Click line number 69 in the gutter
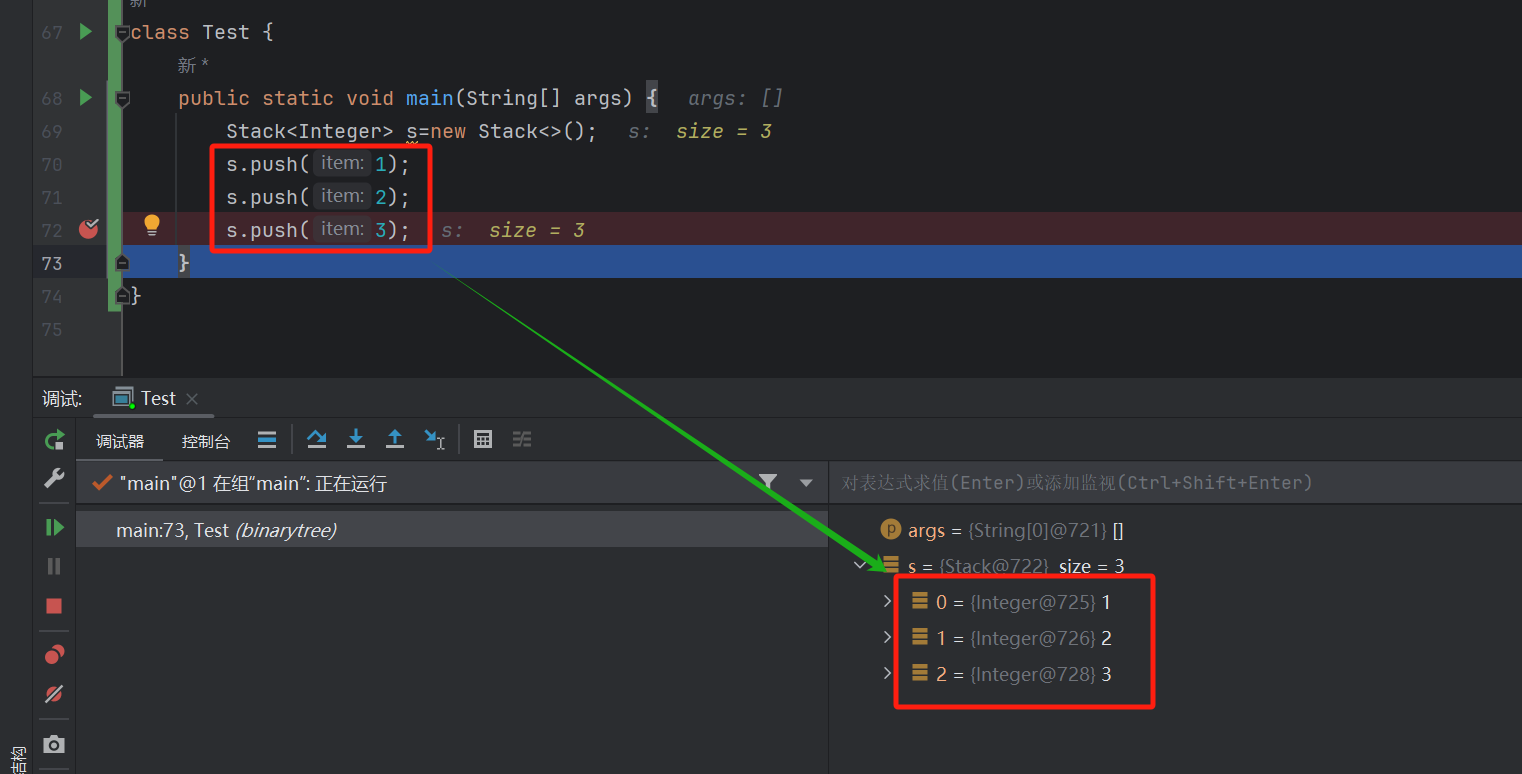Screen dimensions: 1522x774 (x=52, y=131)
